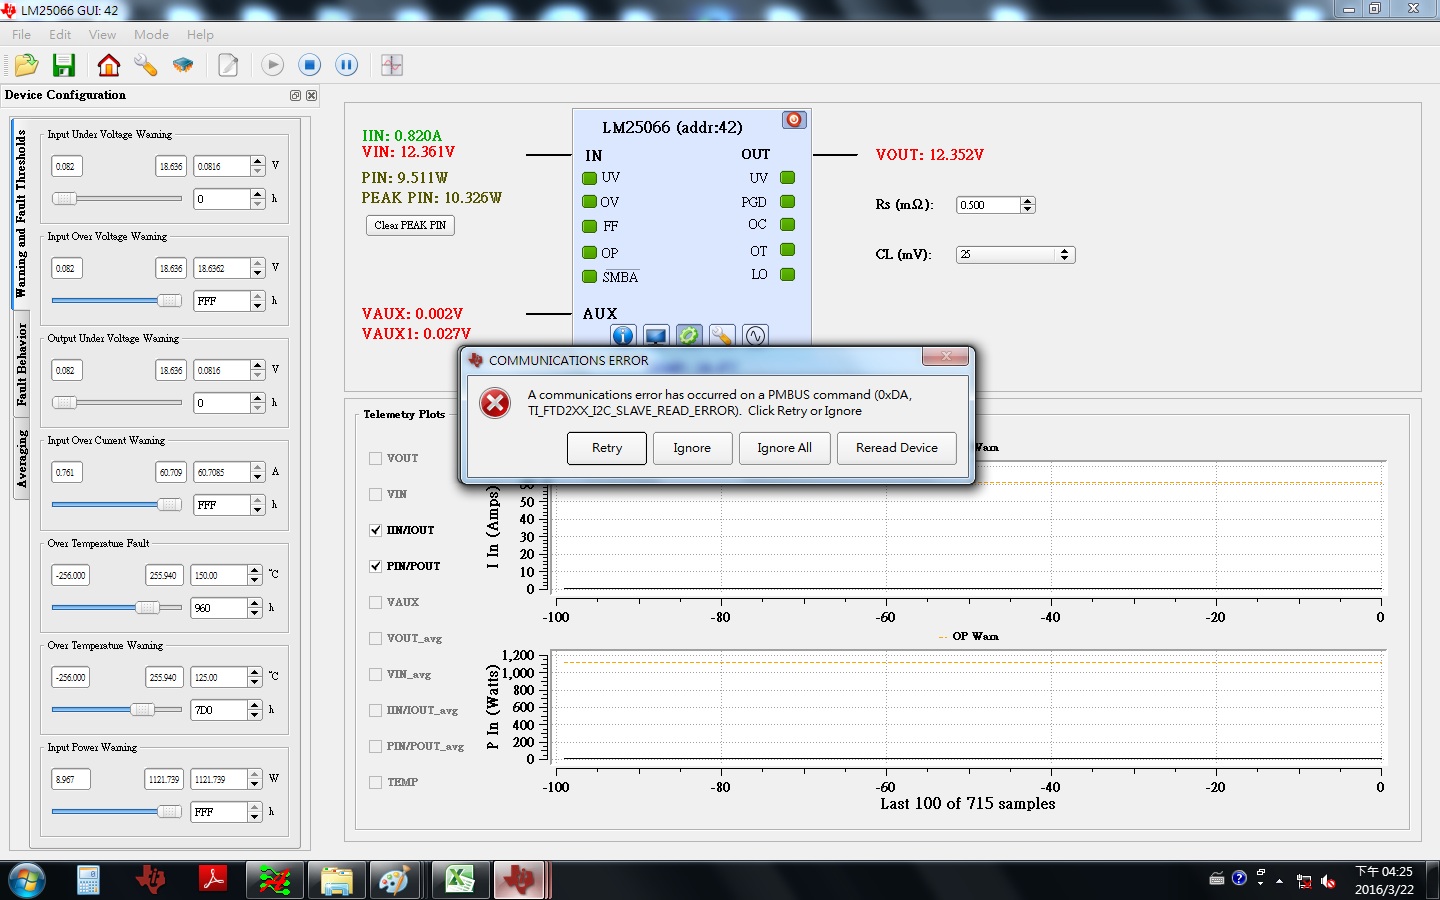1440x900 pixels.
Task: Click the monitor icon under AUX
Action: (x=656, y=336)
